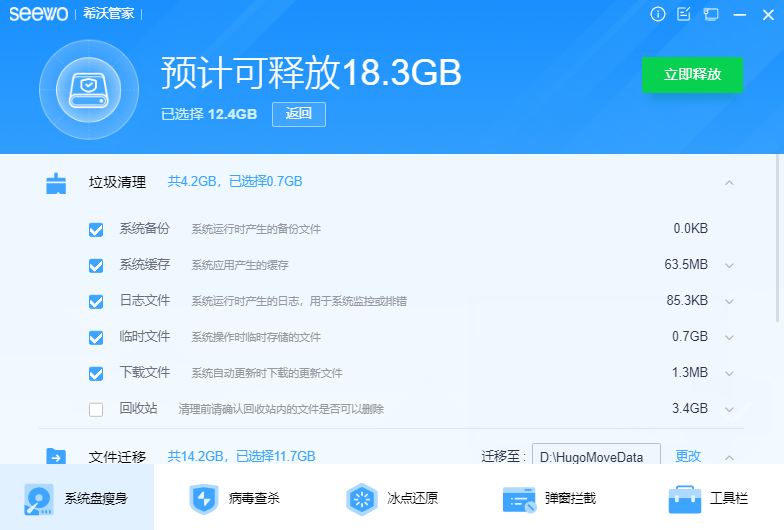Open the info icon in title bar
Viewport: 784px width, 530px height.
pyautogui.click(x=658, y=14)
